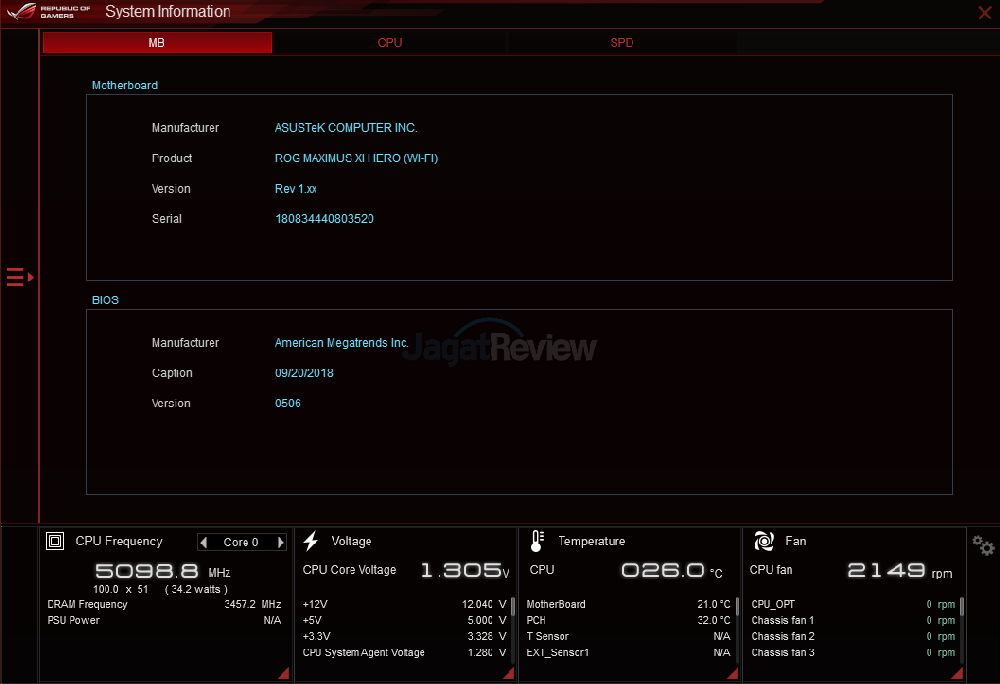
Task: Select previous core with left arrow
Action: (205, 542)
